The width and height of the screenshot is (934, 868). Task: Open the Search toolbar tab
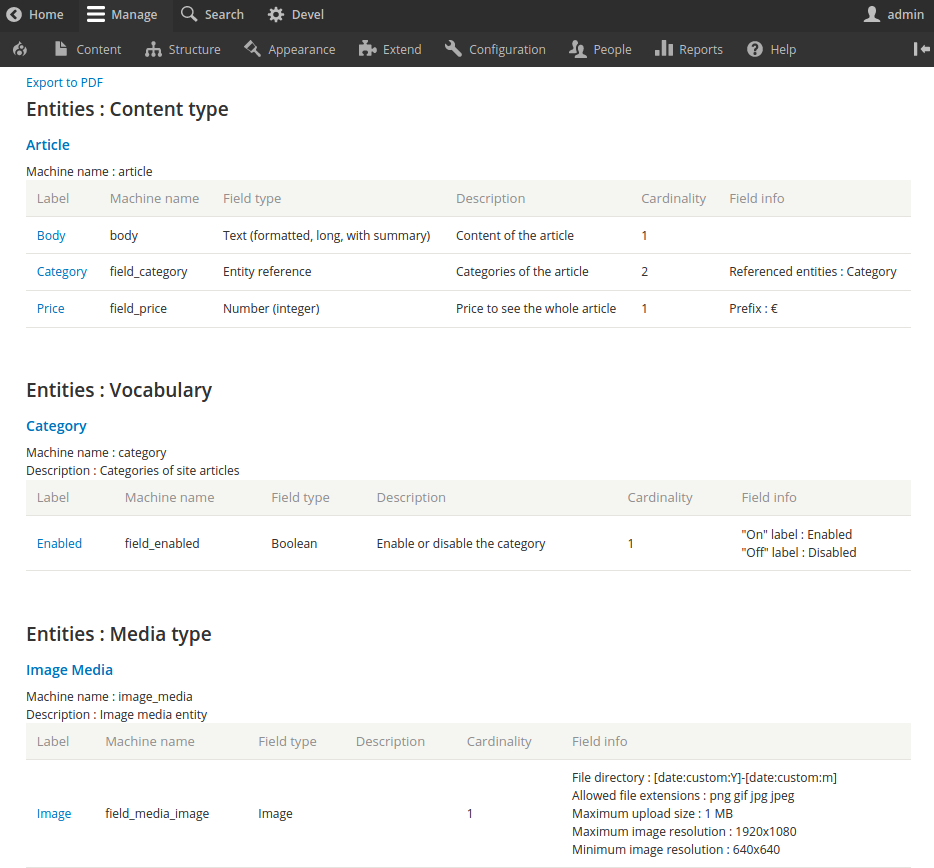pos(212,15)
